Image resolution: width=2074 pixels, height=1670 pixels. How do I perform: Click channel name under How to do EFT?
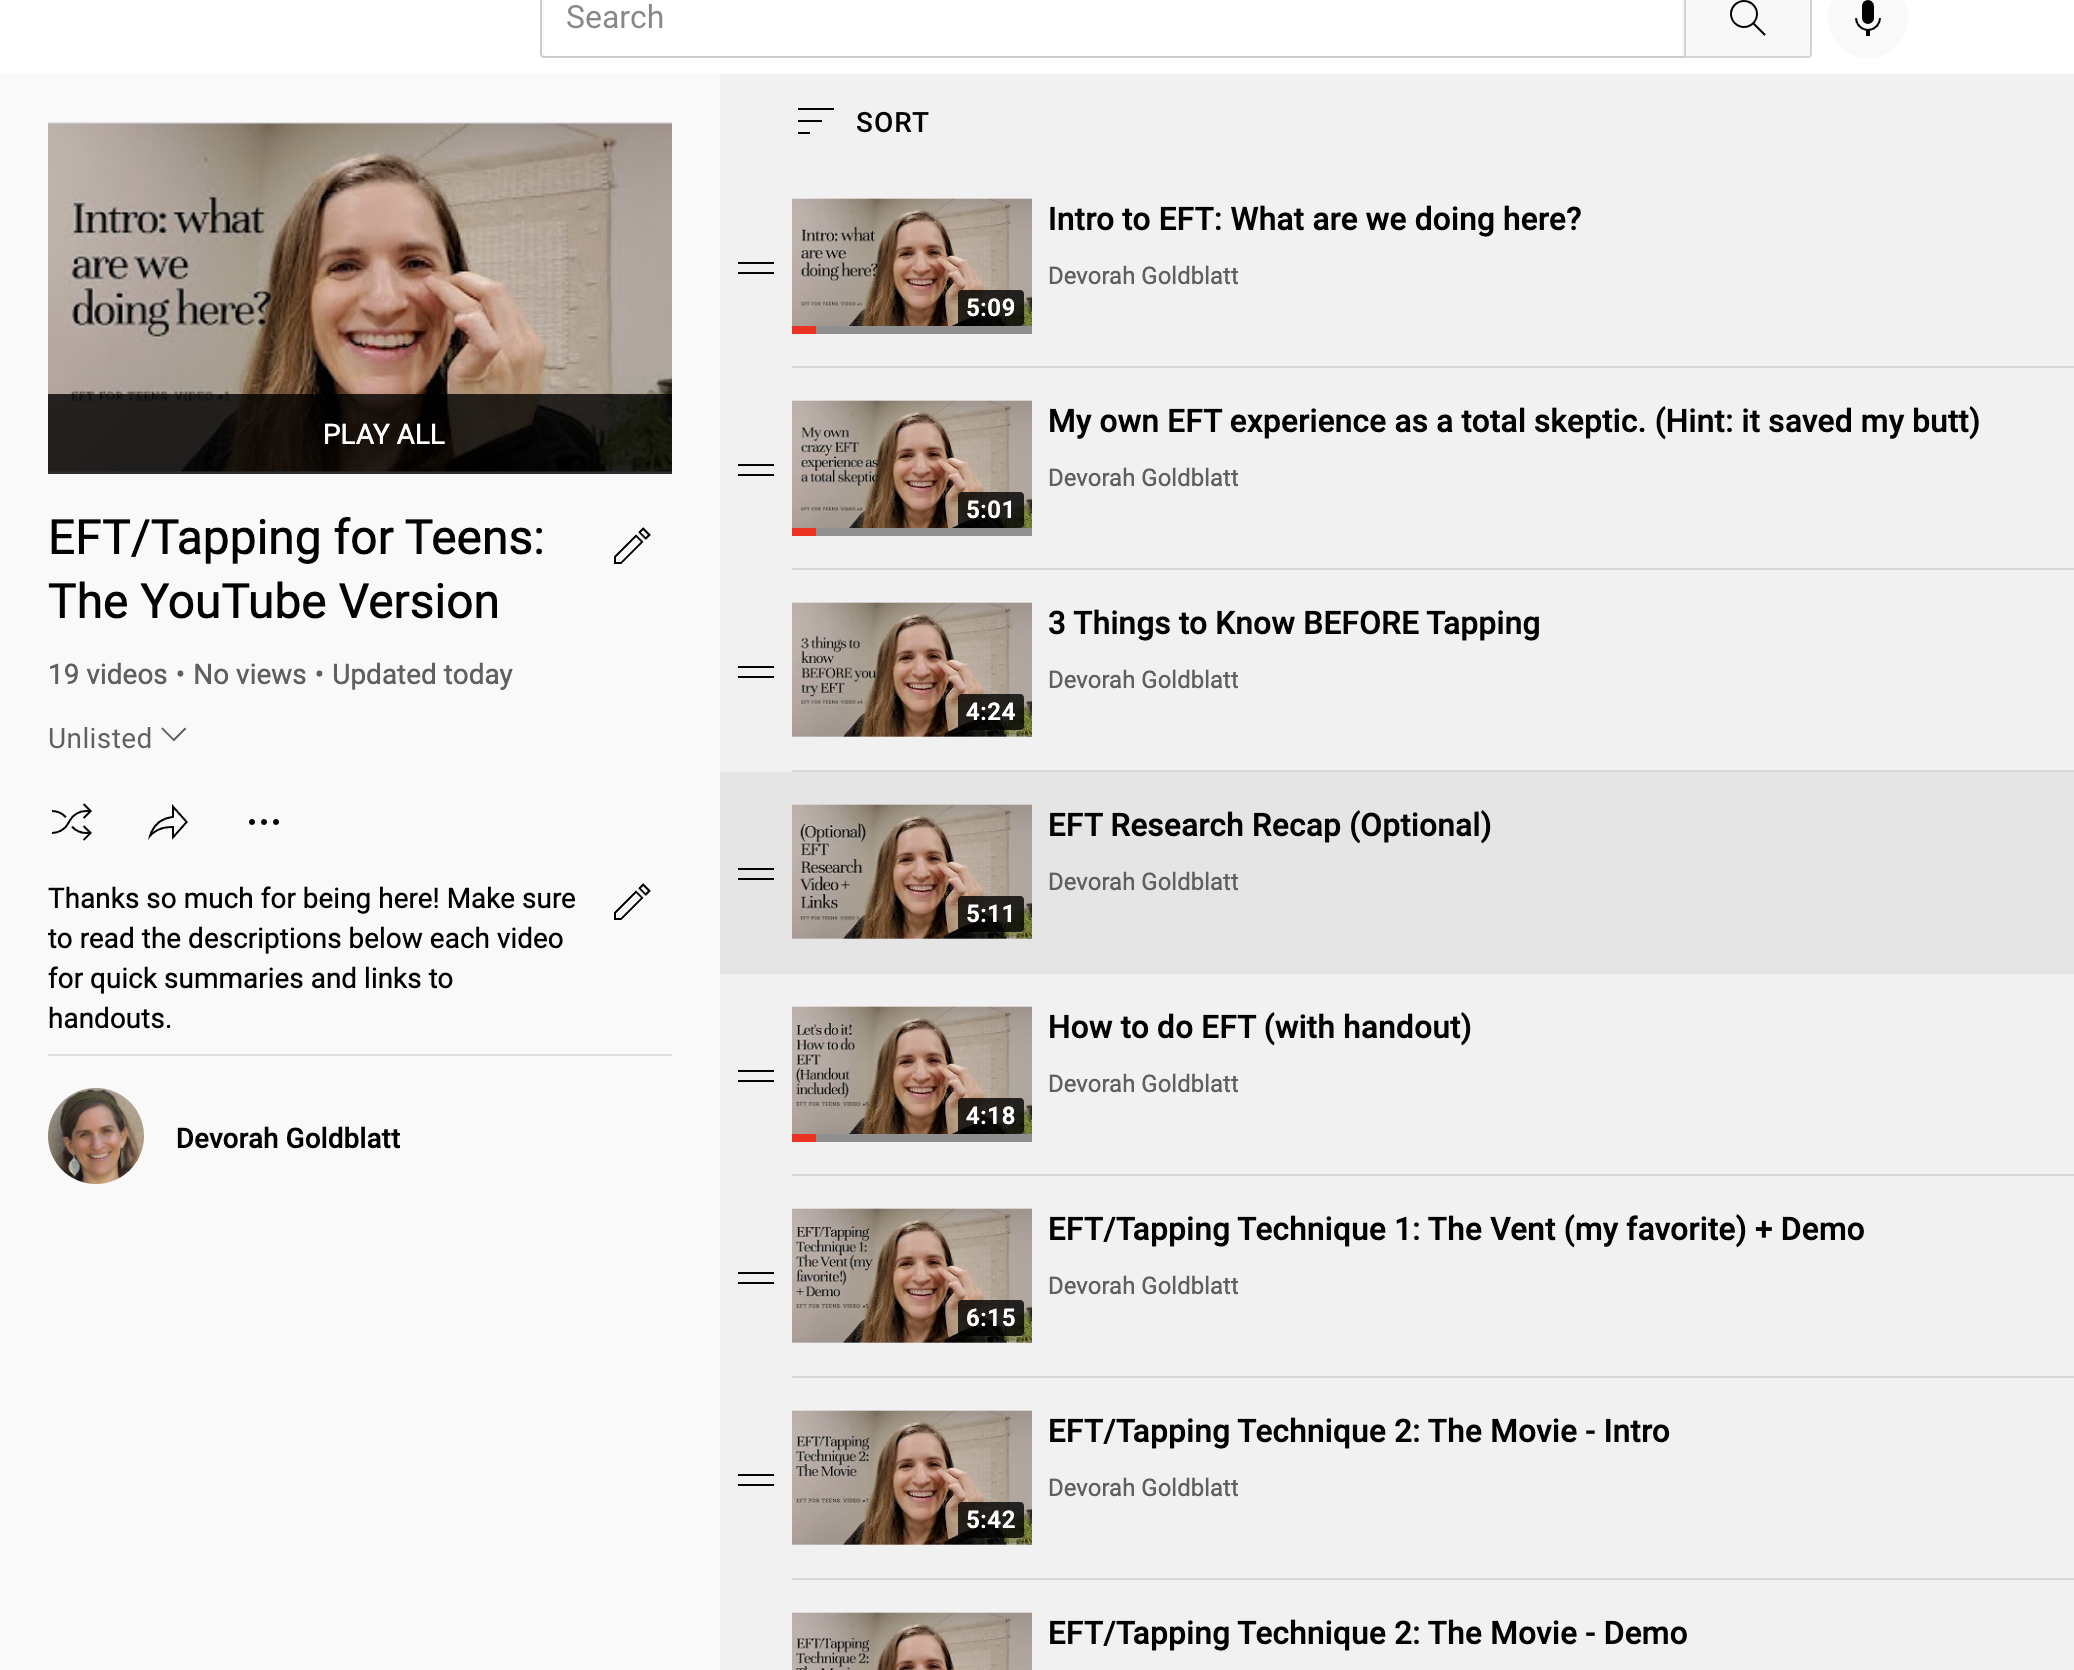pyautogui.click(x=1143, y=1084)
